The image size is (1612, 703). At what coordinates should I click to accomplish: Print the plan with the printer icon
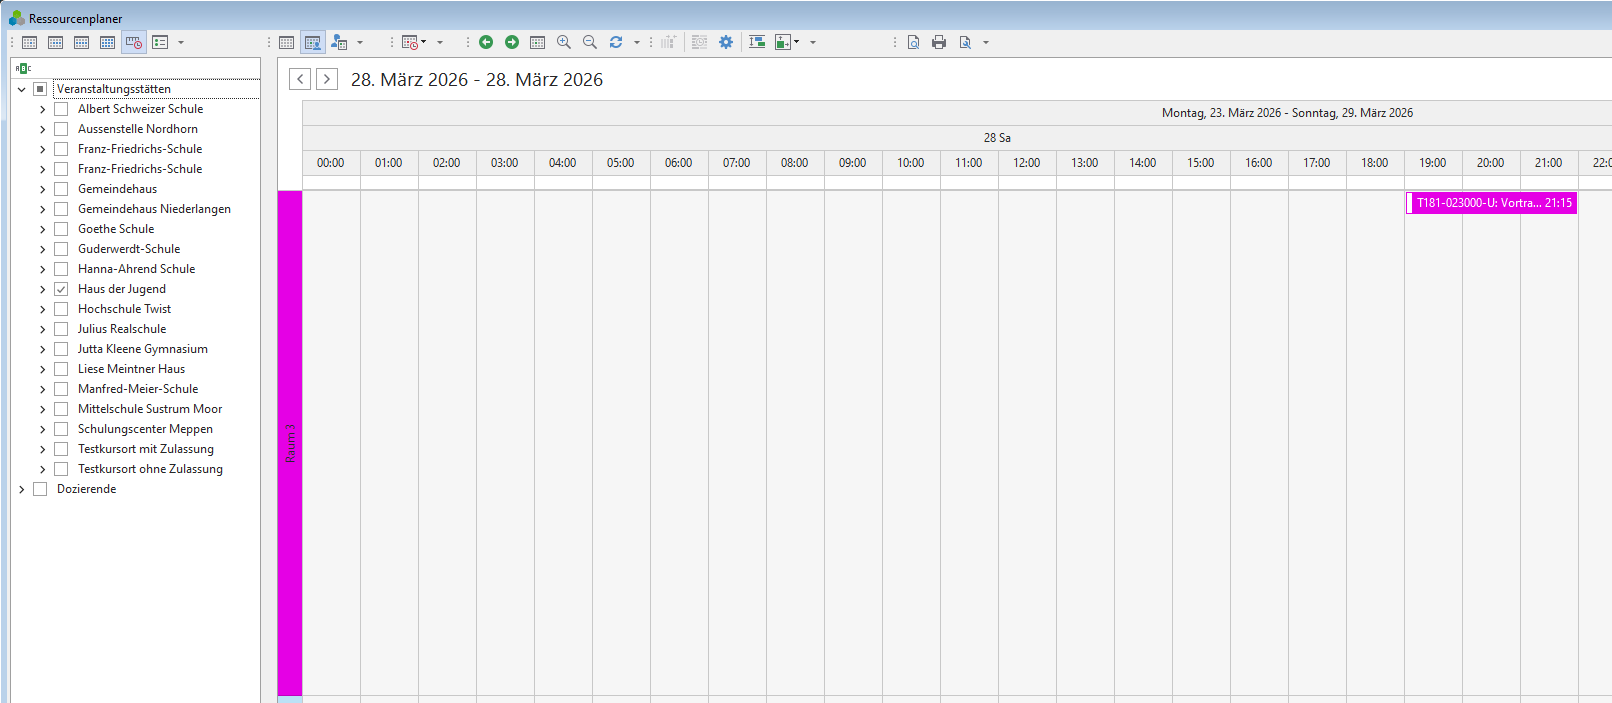point(939,42)
